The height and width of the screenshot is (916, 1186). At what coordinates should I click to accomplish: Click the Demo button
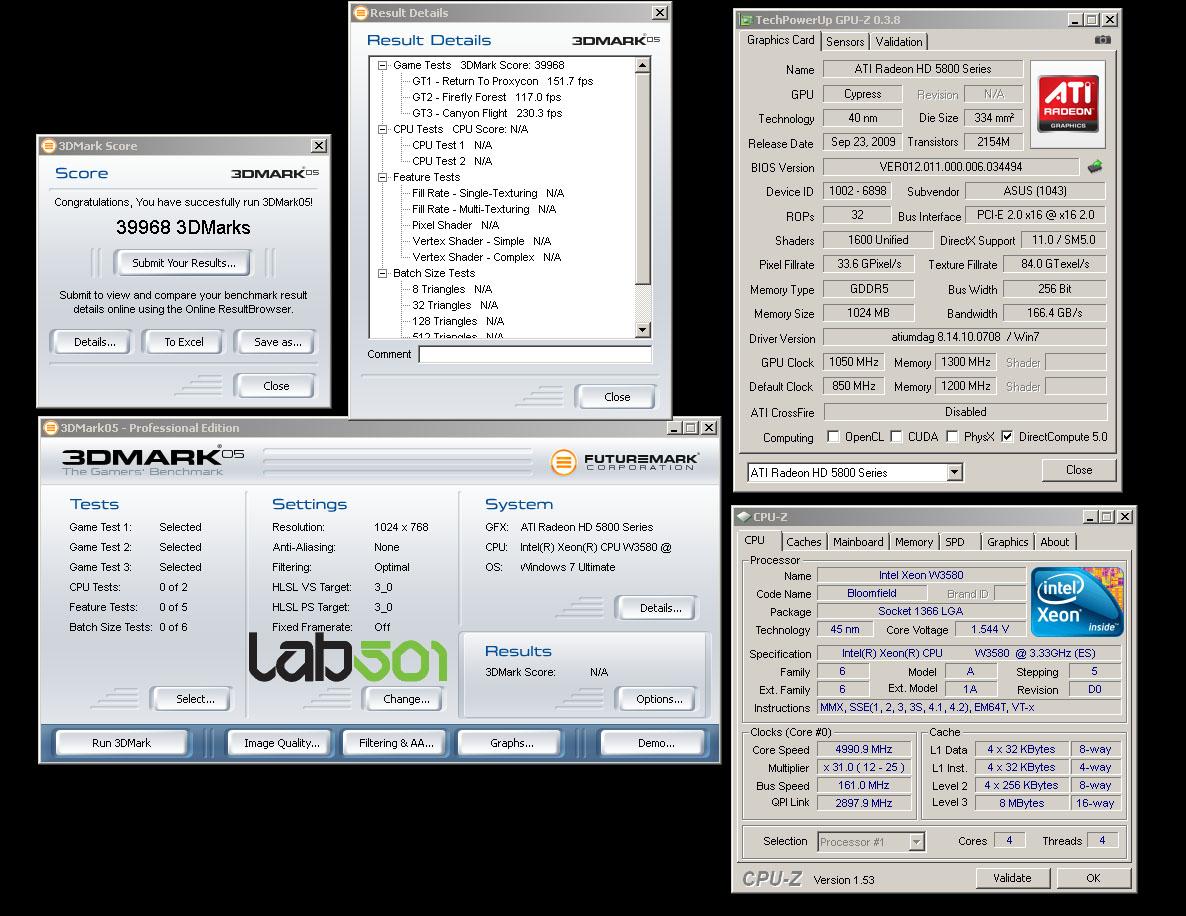pos(656,744)
